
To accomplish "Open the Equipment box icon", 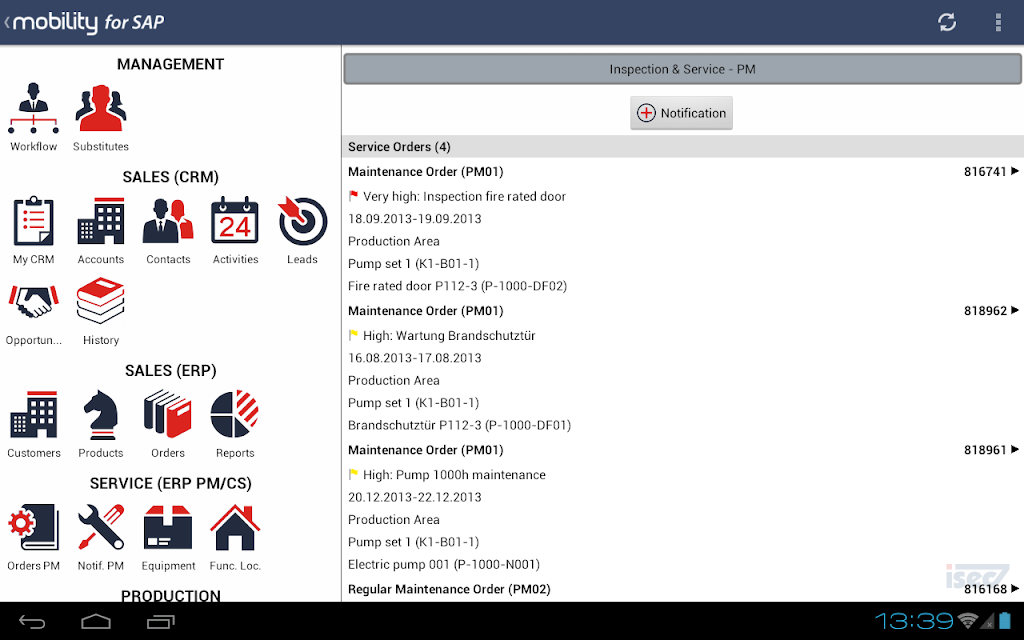I will [168, 528].
